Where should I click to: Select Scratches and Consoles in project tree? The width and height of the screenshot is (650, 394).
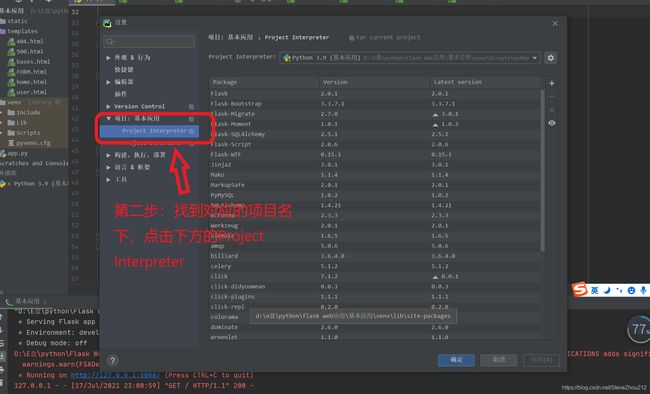34,163
